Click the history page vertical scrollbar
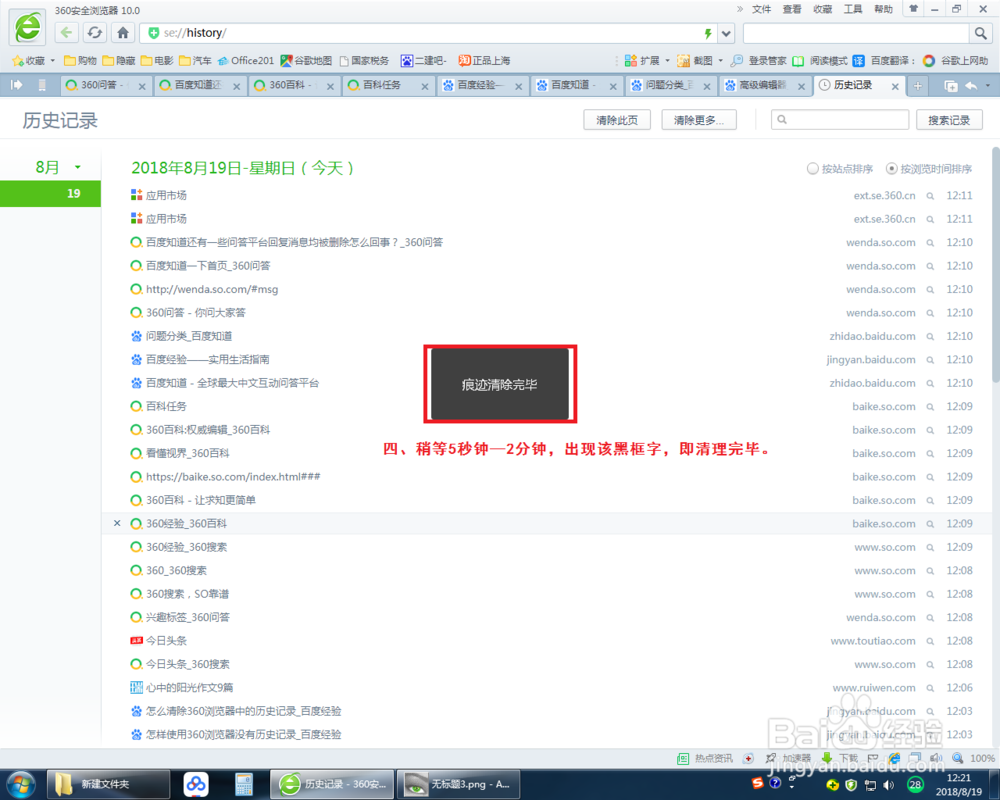1000x800 pixels. 996,265
